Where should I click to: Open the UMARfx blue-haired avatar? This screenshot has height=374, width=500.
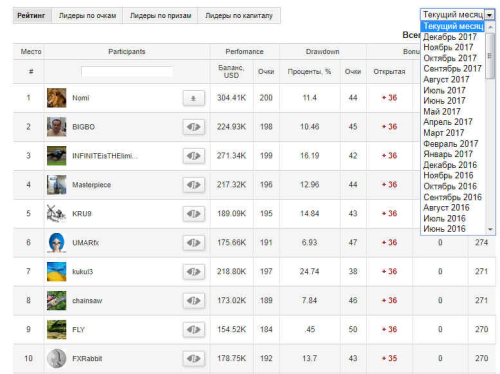[56, 243]
